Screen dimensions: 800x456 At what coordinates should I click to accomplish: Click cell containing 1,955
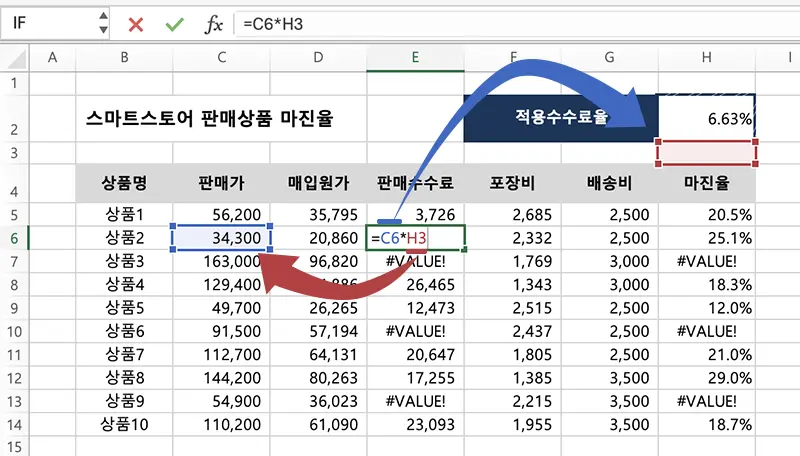point(513,424)
